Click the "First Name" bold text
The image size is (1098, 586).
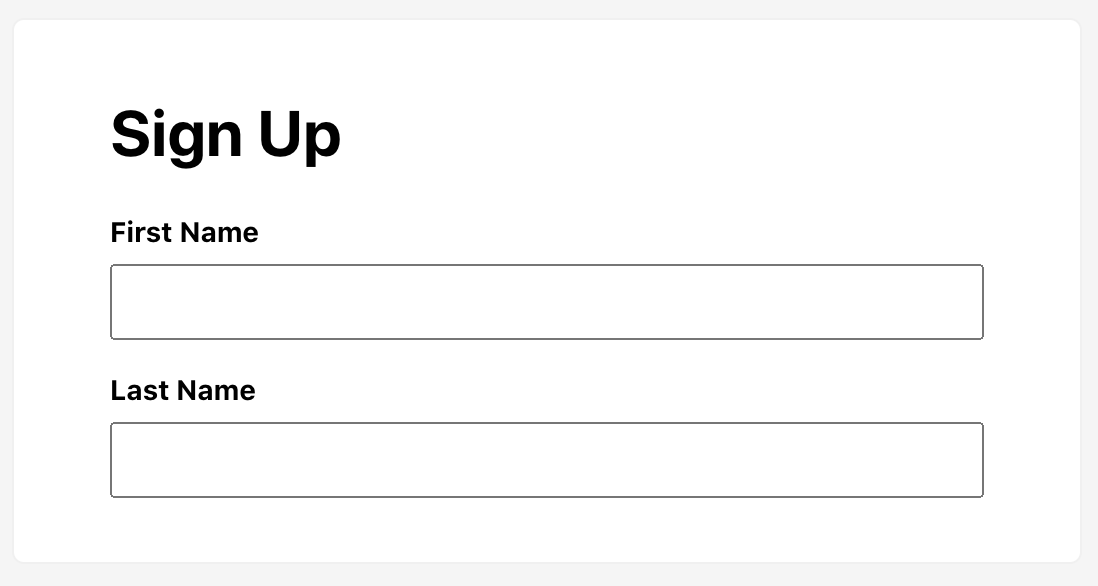pos(184,233)
